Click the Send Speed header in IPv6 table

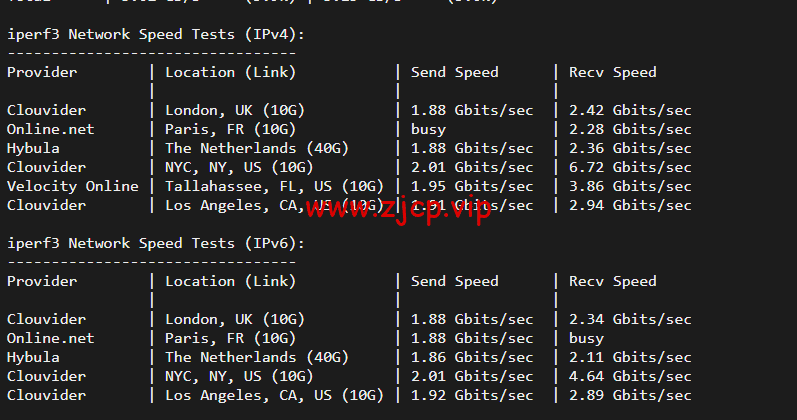[454, 281]
